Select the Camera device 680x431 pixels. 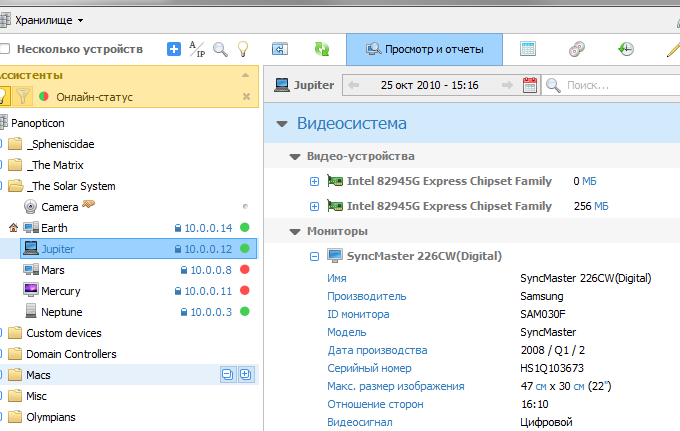[x=59, y=207]
